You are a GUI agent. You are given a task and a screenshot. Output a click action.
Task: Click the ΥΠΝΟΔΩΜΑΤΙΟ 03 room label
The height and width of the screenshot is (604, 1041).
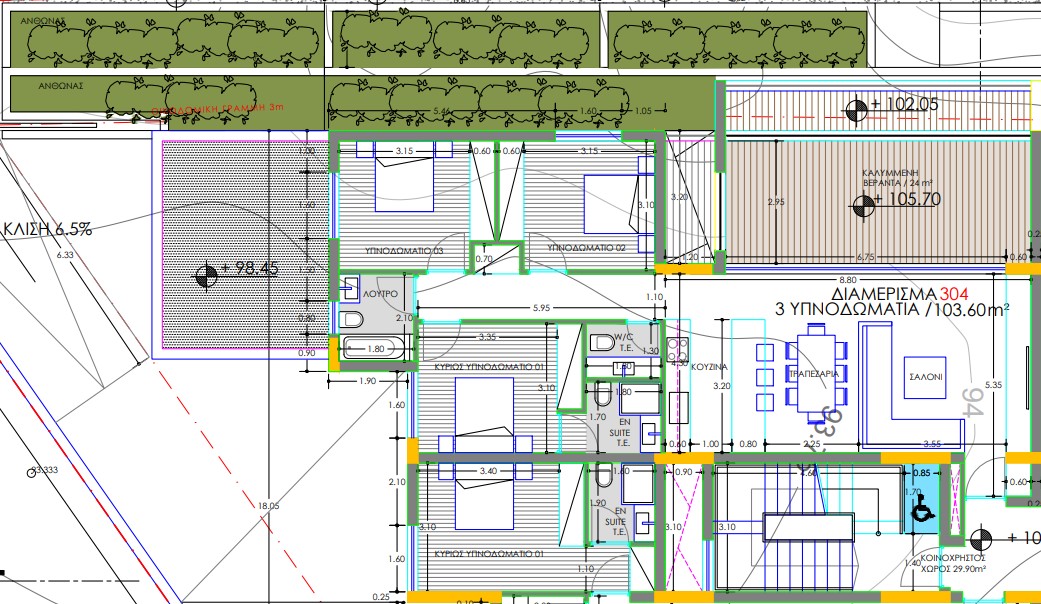click(x=404, y=251)
